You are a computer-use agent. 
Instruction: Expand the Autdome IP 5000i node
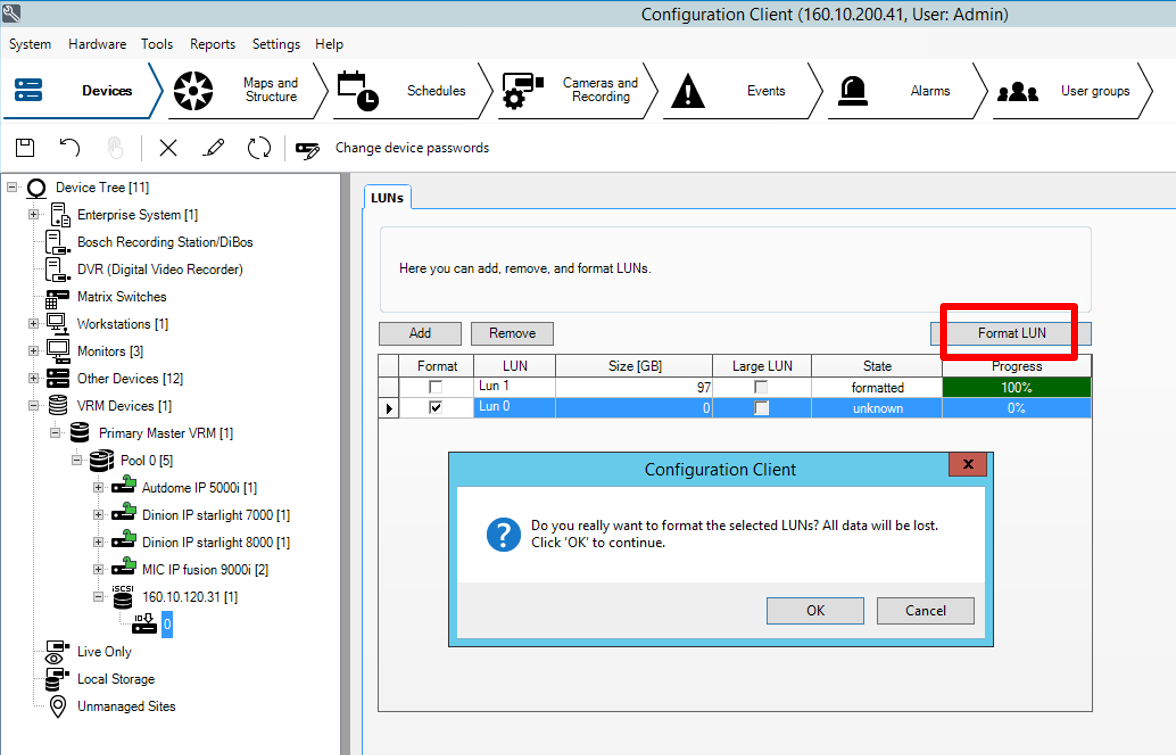[98, 488]
